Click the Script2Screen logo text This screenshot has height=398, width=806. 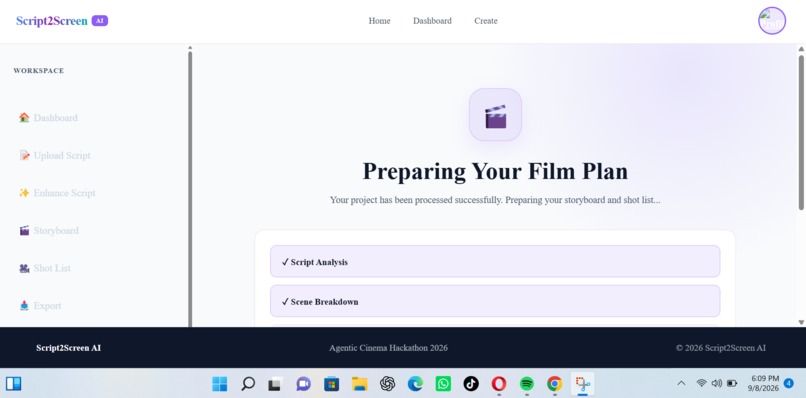(x=51, y=21)
